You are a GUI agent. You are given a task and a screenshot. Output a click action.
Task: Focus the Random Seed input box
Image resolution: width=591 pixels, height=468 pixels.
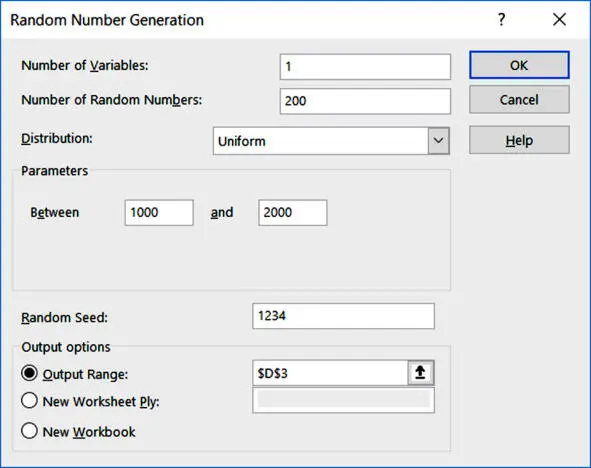343,316
